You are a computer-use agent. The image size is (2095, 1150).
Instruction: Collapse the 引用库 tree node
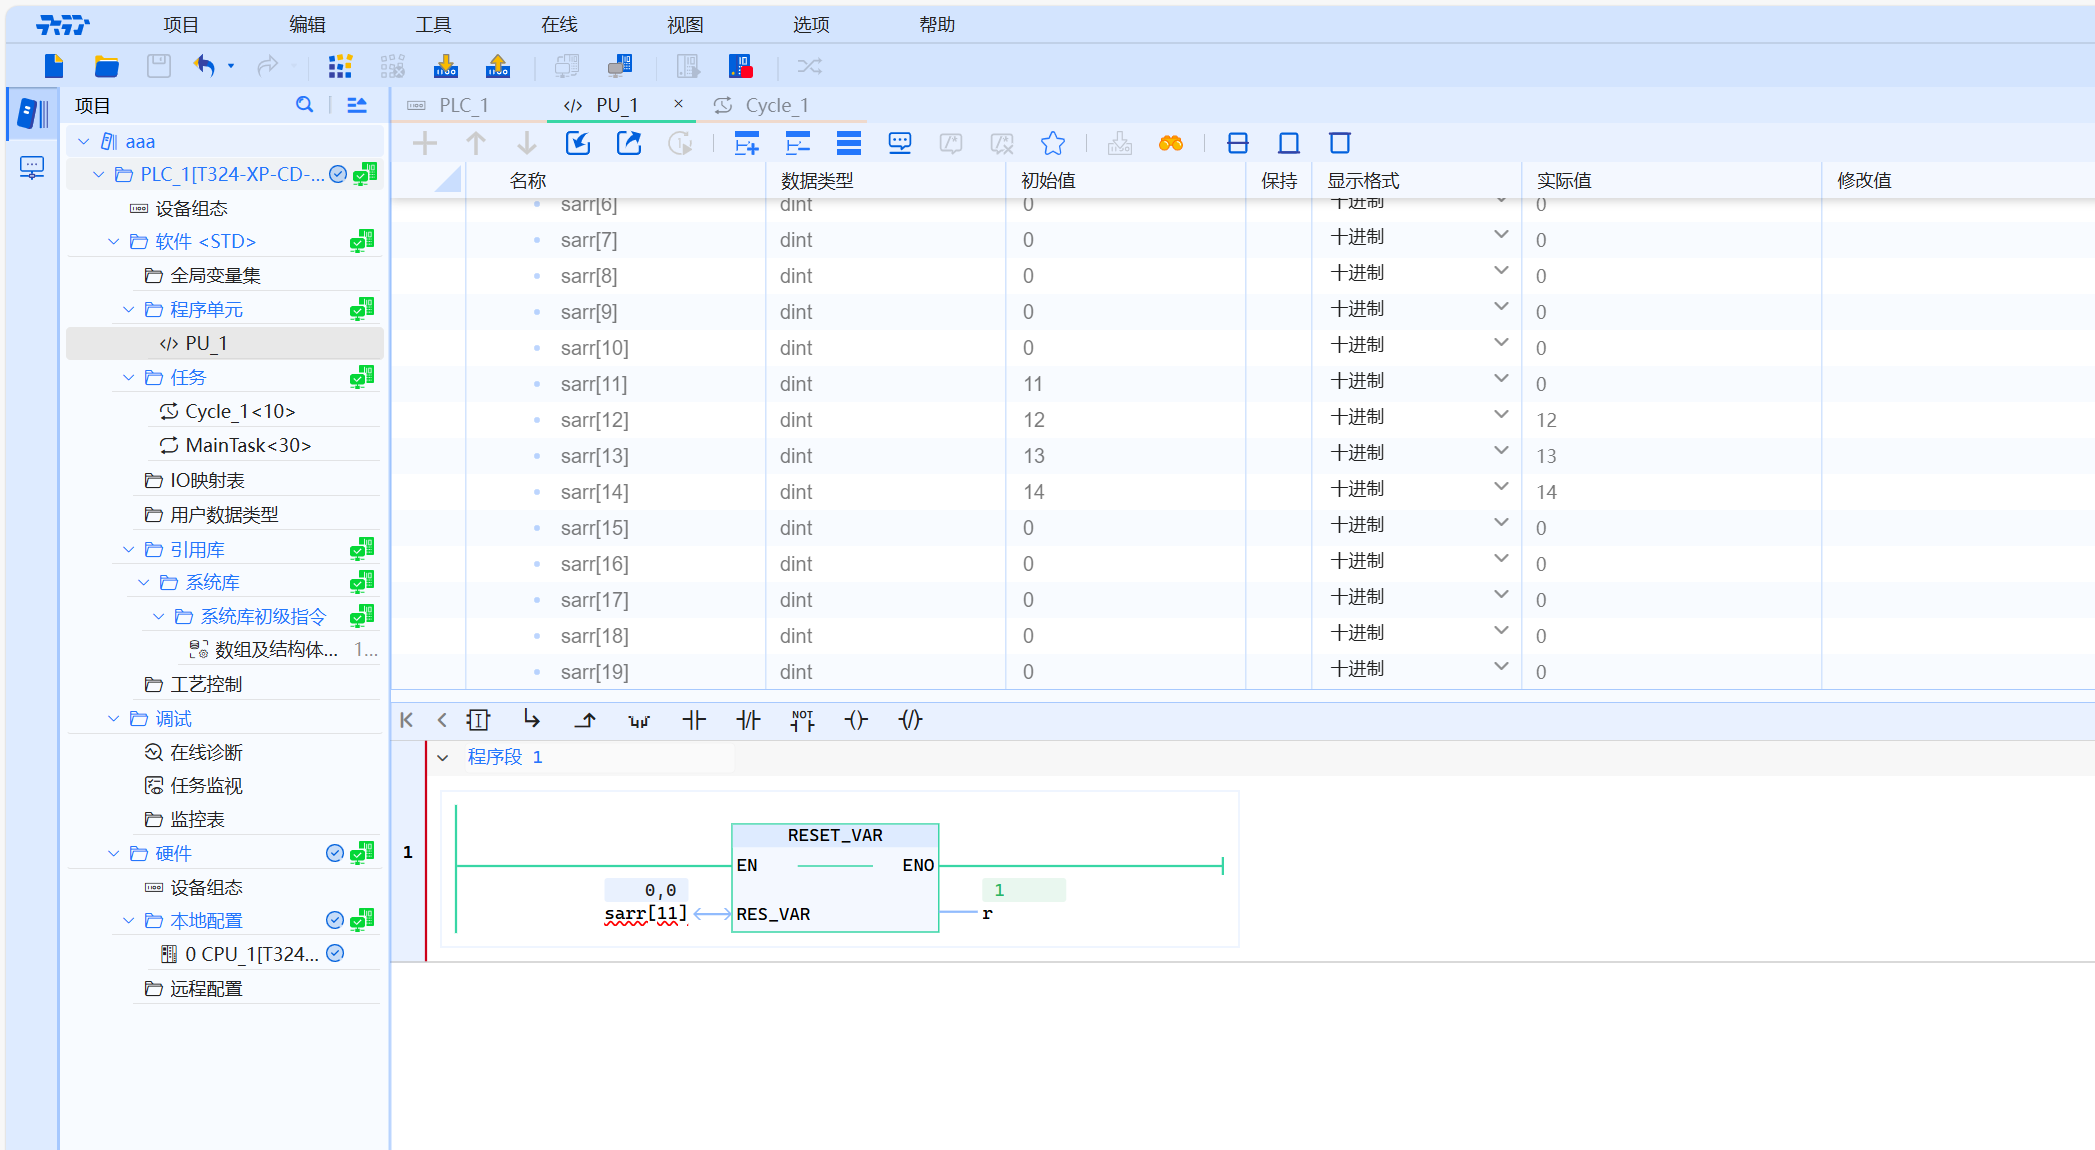pyautogui.click(x=128, y=549)
